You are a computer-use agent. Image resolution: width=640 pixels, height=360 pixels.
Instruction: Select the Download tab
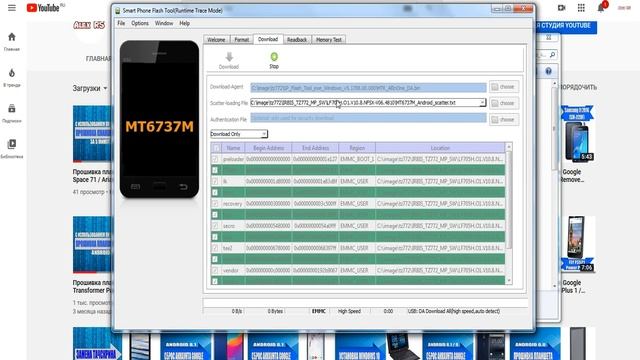(x=268, y=39)
